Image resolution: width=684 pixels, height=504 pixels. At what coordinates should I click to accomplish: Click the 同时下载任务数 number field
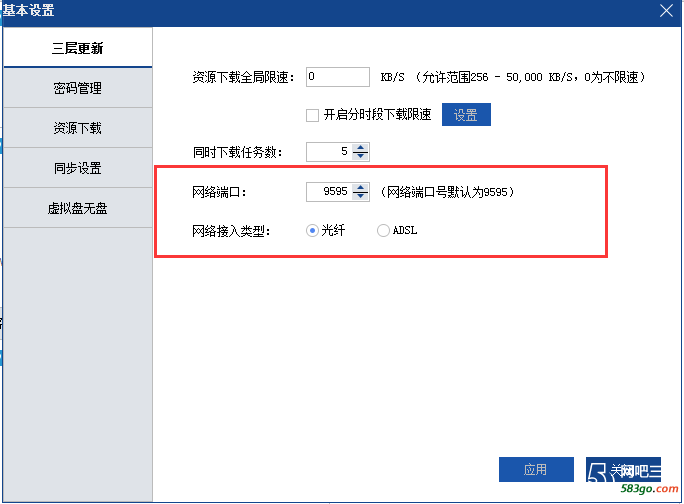[x=329, y=152]
